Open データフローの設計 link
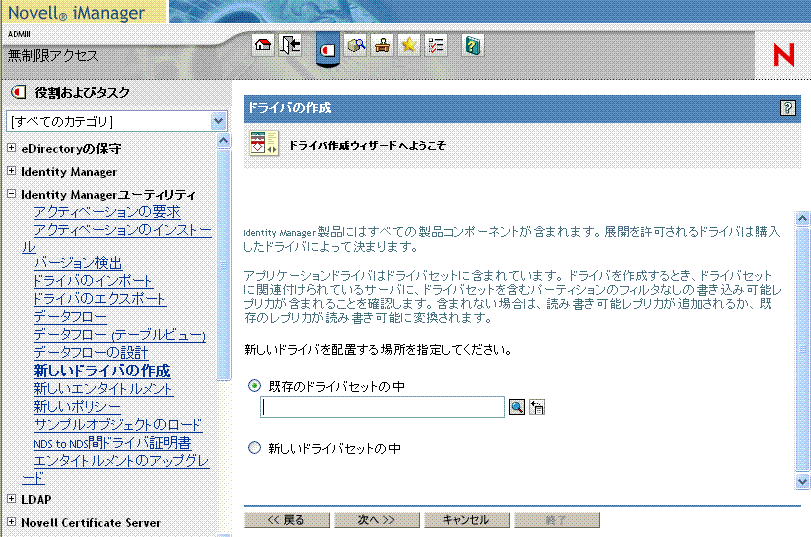 pyautogui.click(x=91, y=353)
